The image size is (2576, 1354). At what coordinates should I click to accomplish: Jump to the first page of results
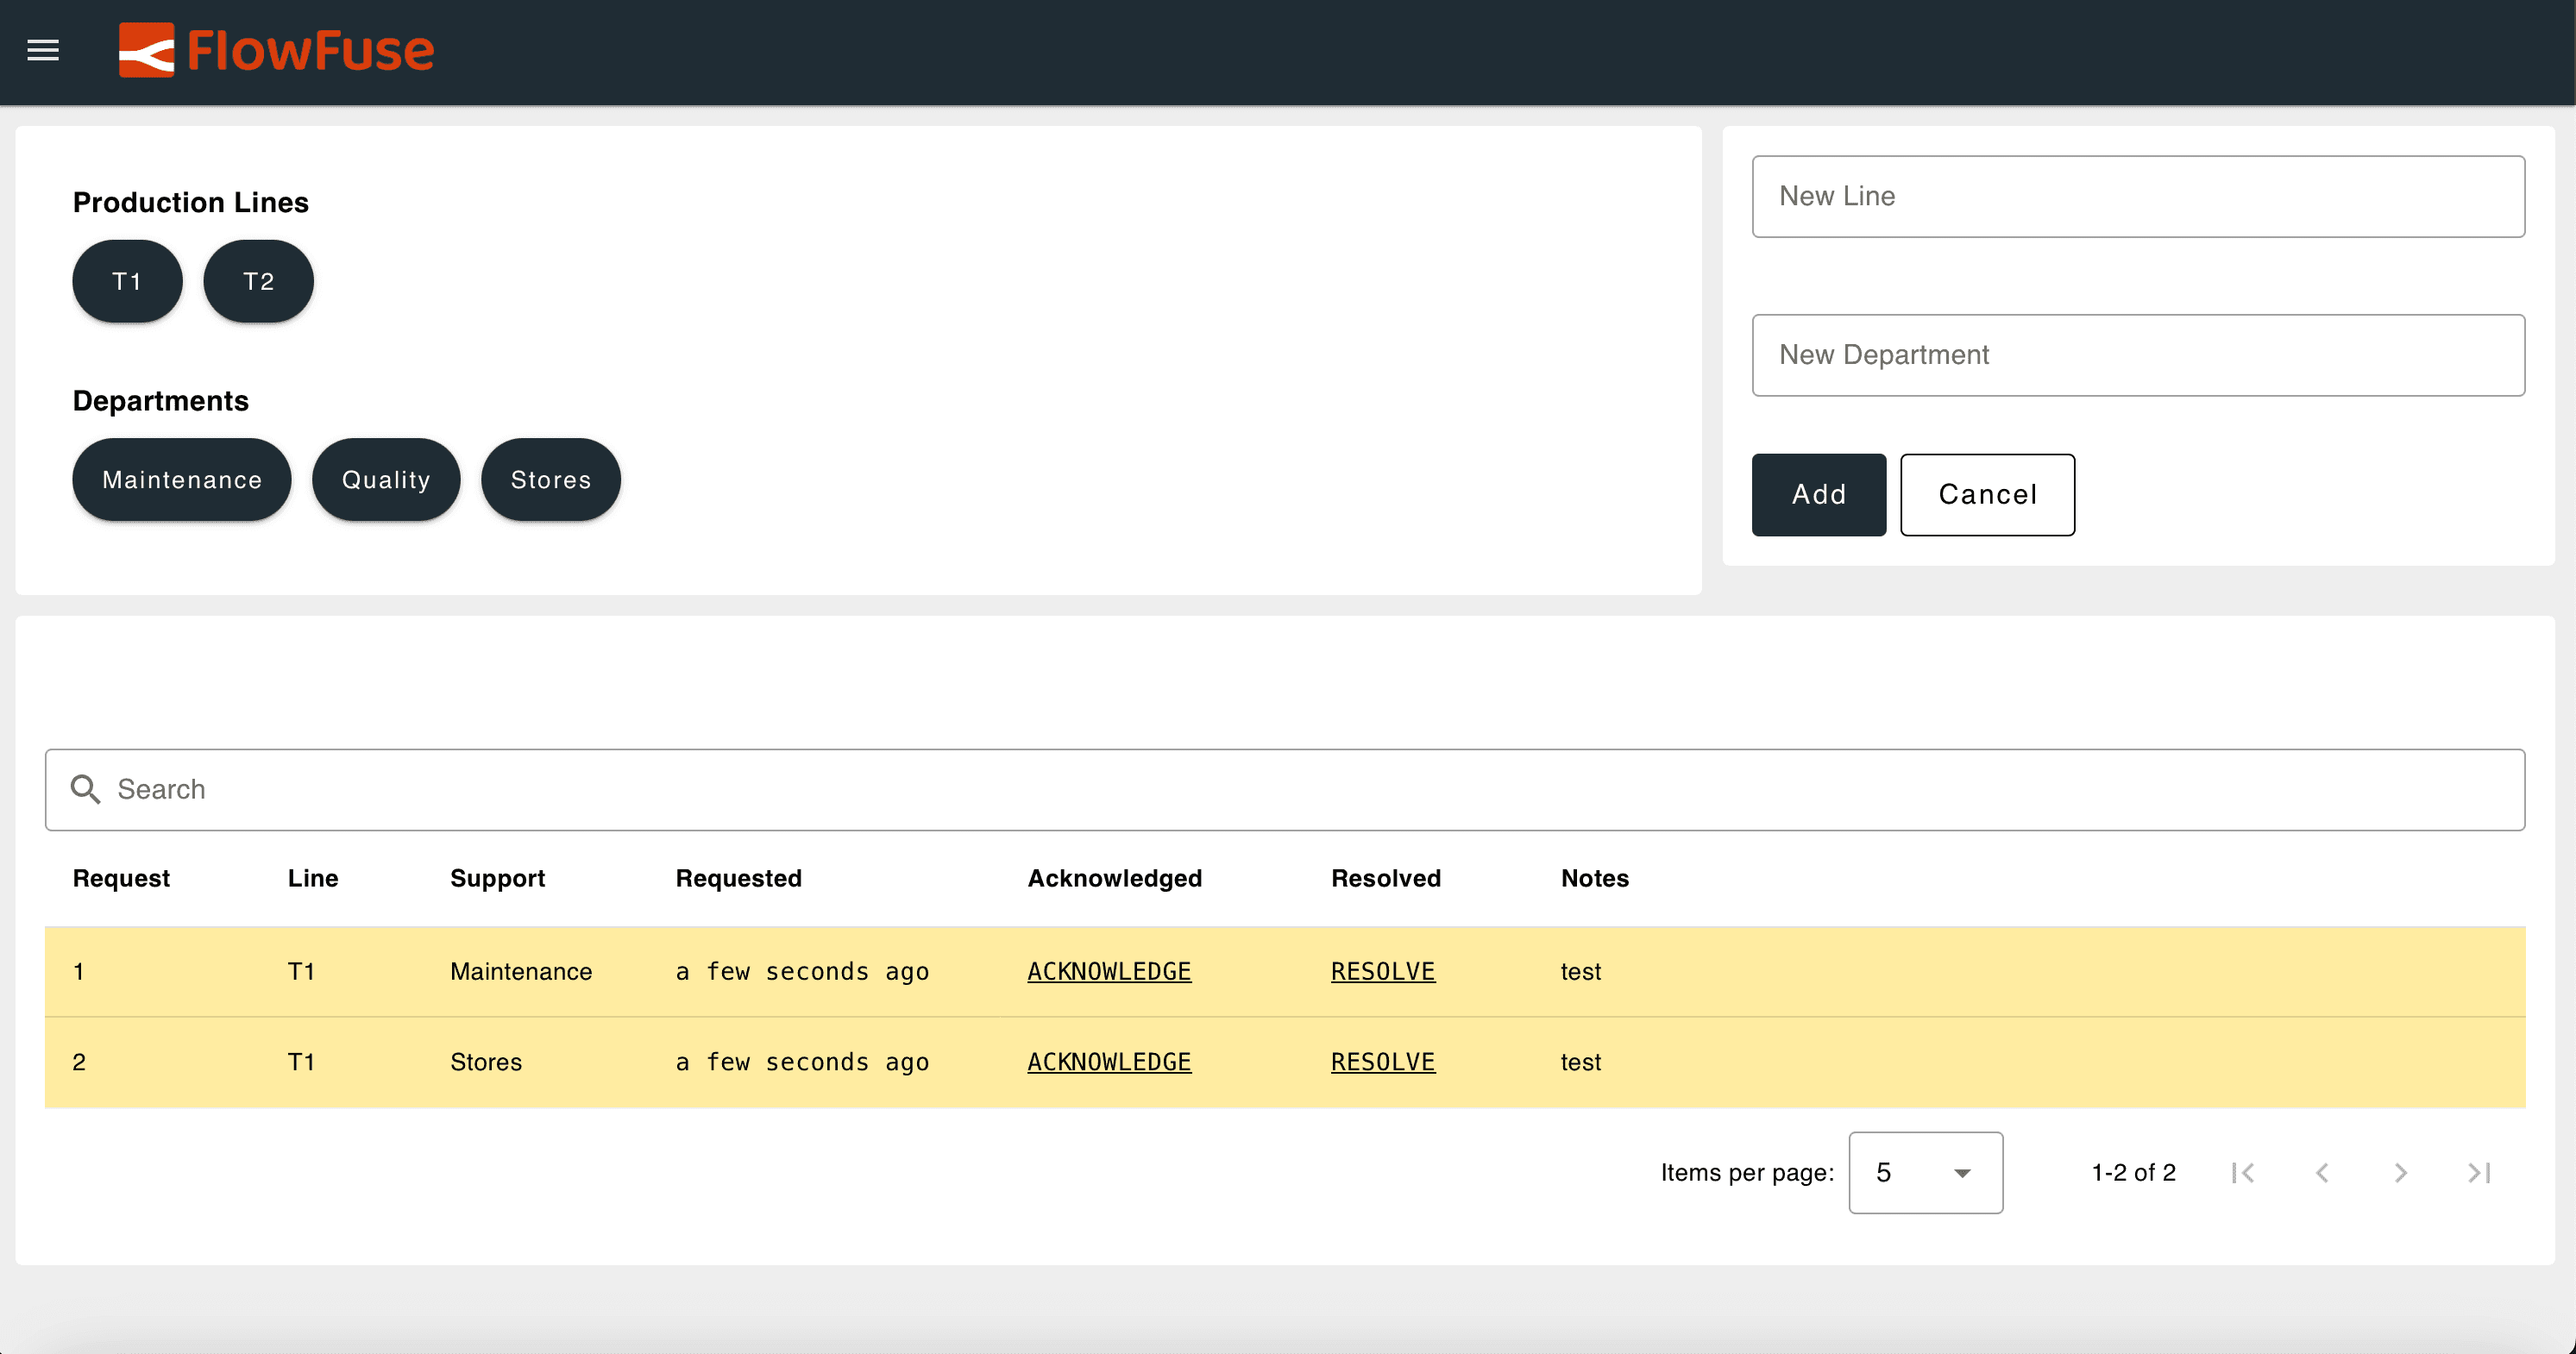(2243, 1172)
